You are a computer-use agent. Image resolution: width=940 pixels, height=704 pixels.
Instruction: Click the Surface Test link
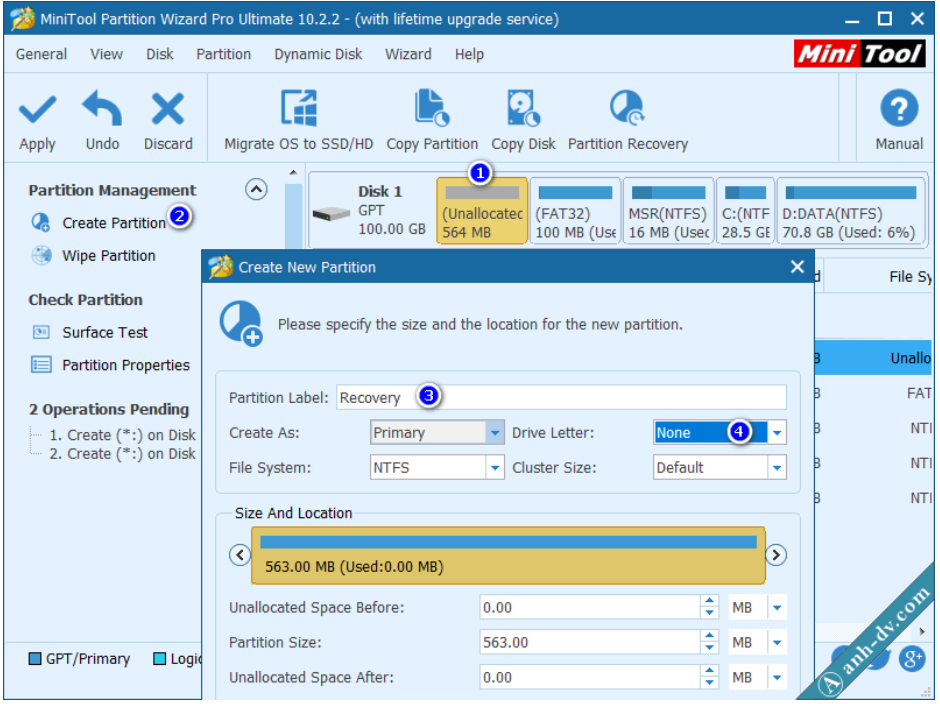pyautogui.click(x=105, y=332)
